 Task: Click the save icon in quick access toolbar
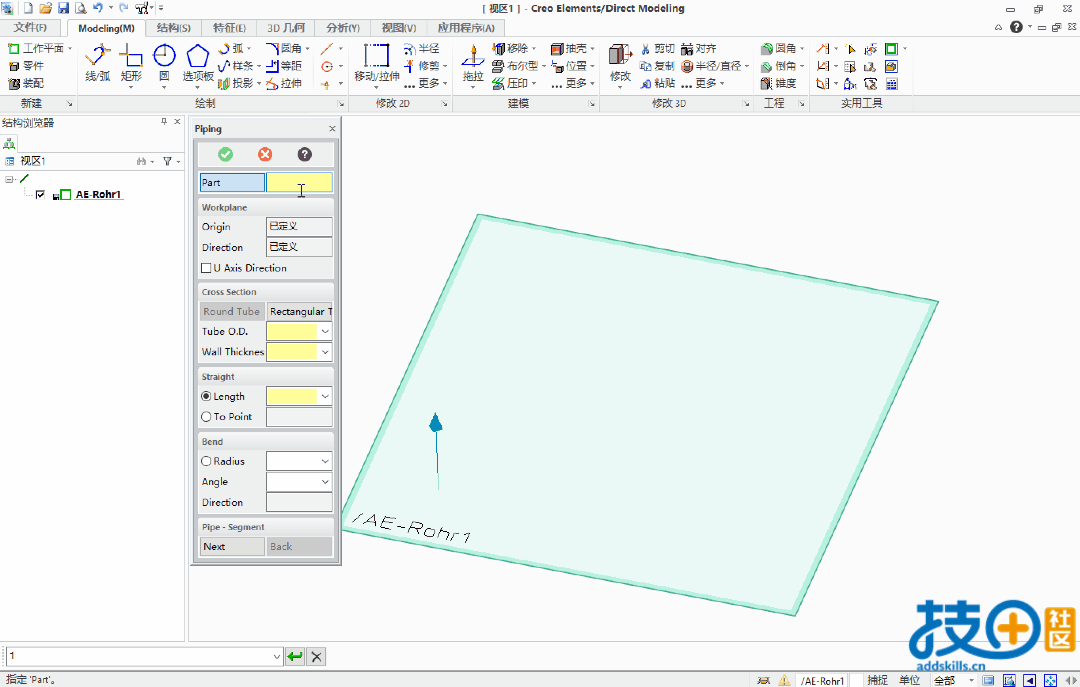point(63,8)
